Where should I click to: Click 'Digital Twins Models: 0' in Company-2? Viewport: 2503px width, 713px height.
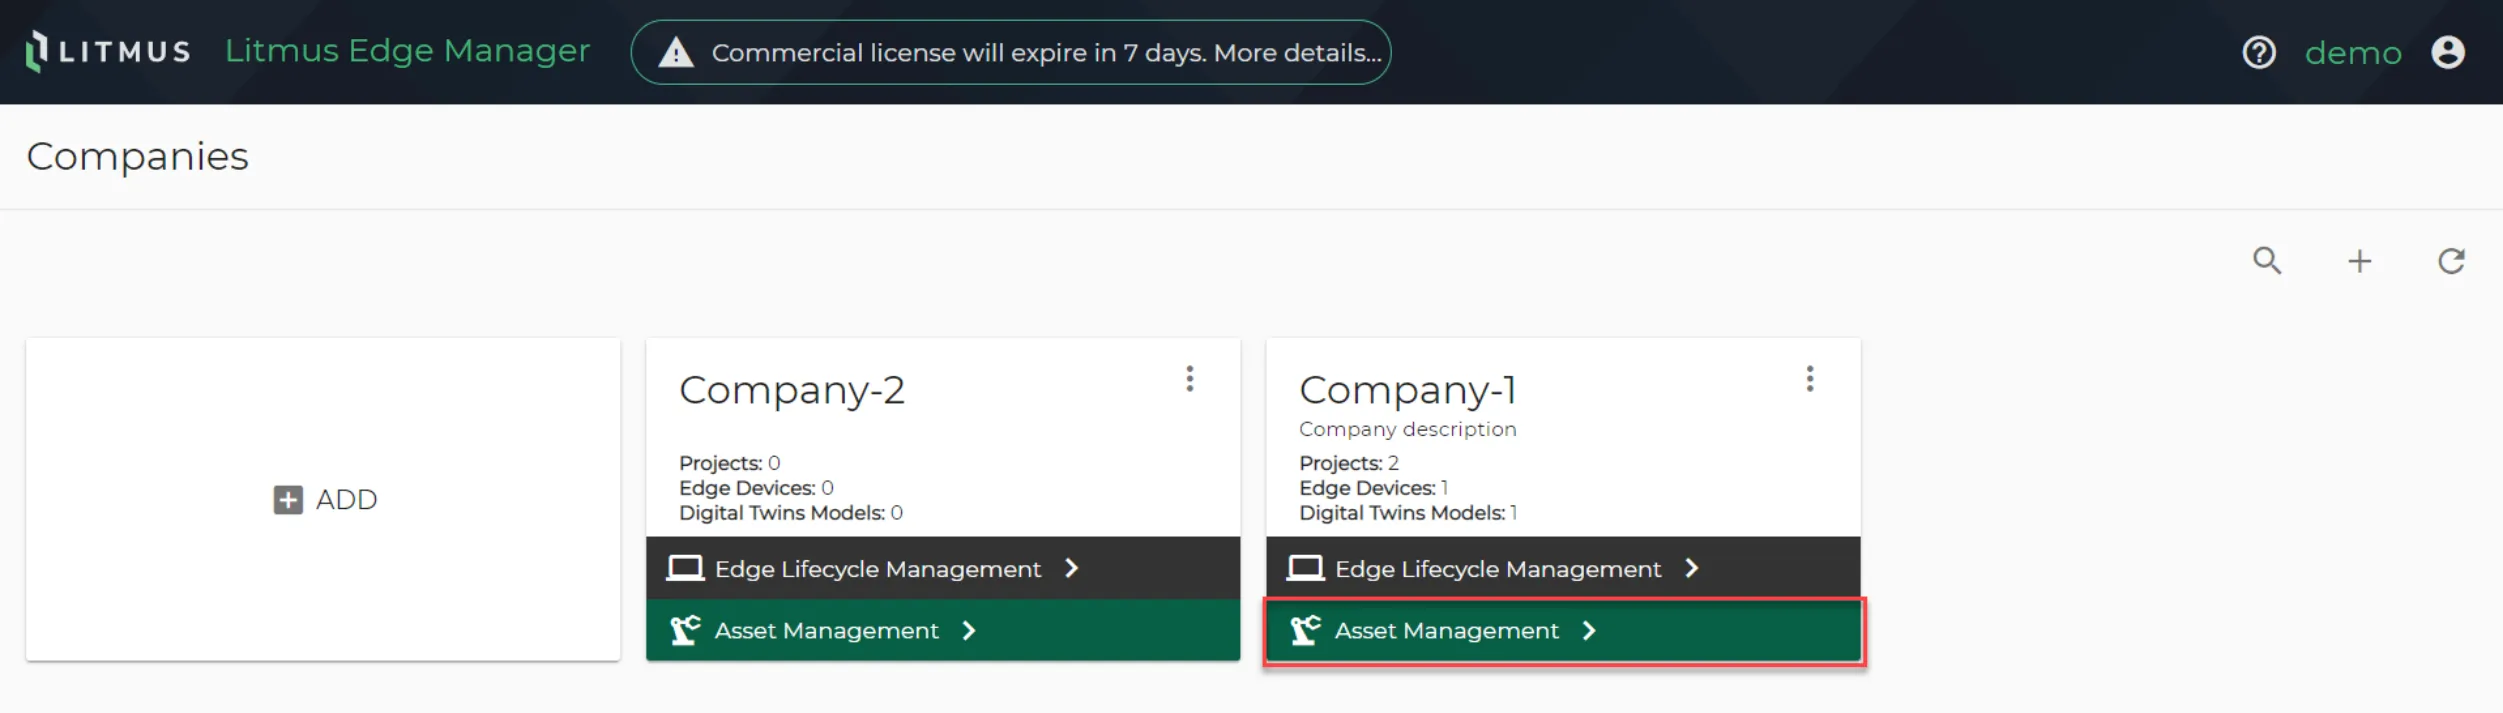tap(791, 513)
